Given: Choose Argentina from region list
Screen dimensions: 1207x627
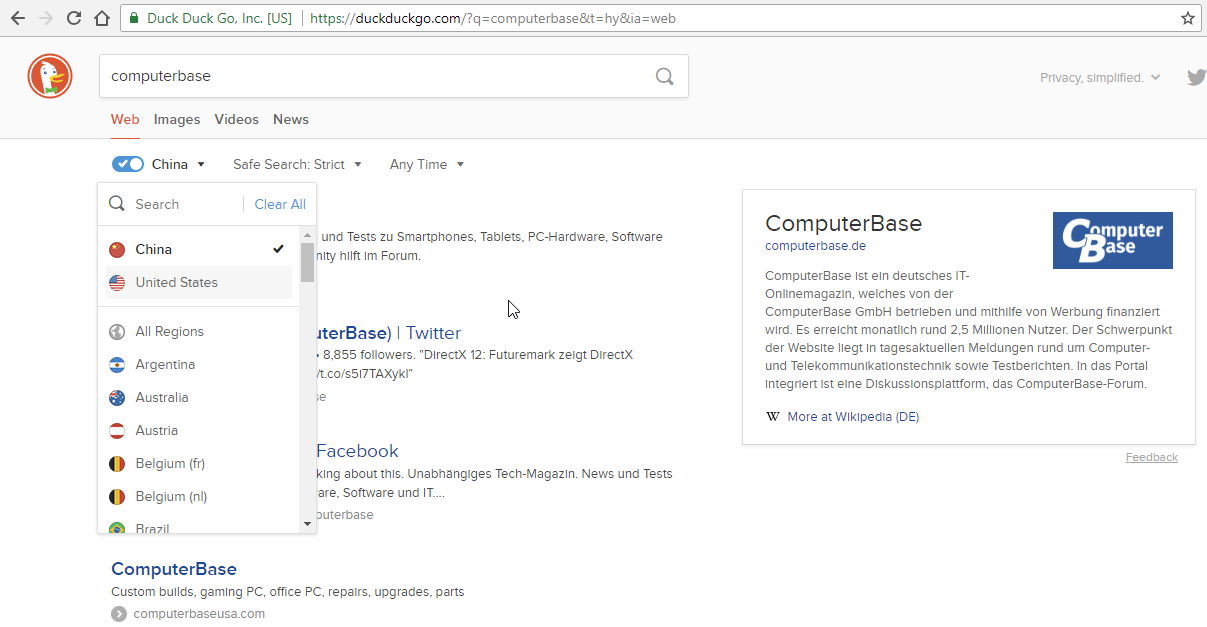Looking at the screenshot, I should click(x=200, y=364).
